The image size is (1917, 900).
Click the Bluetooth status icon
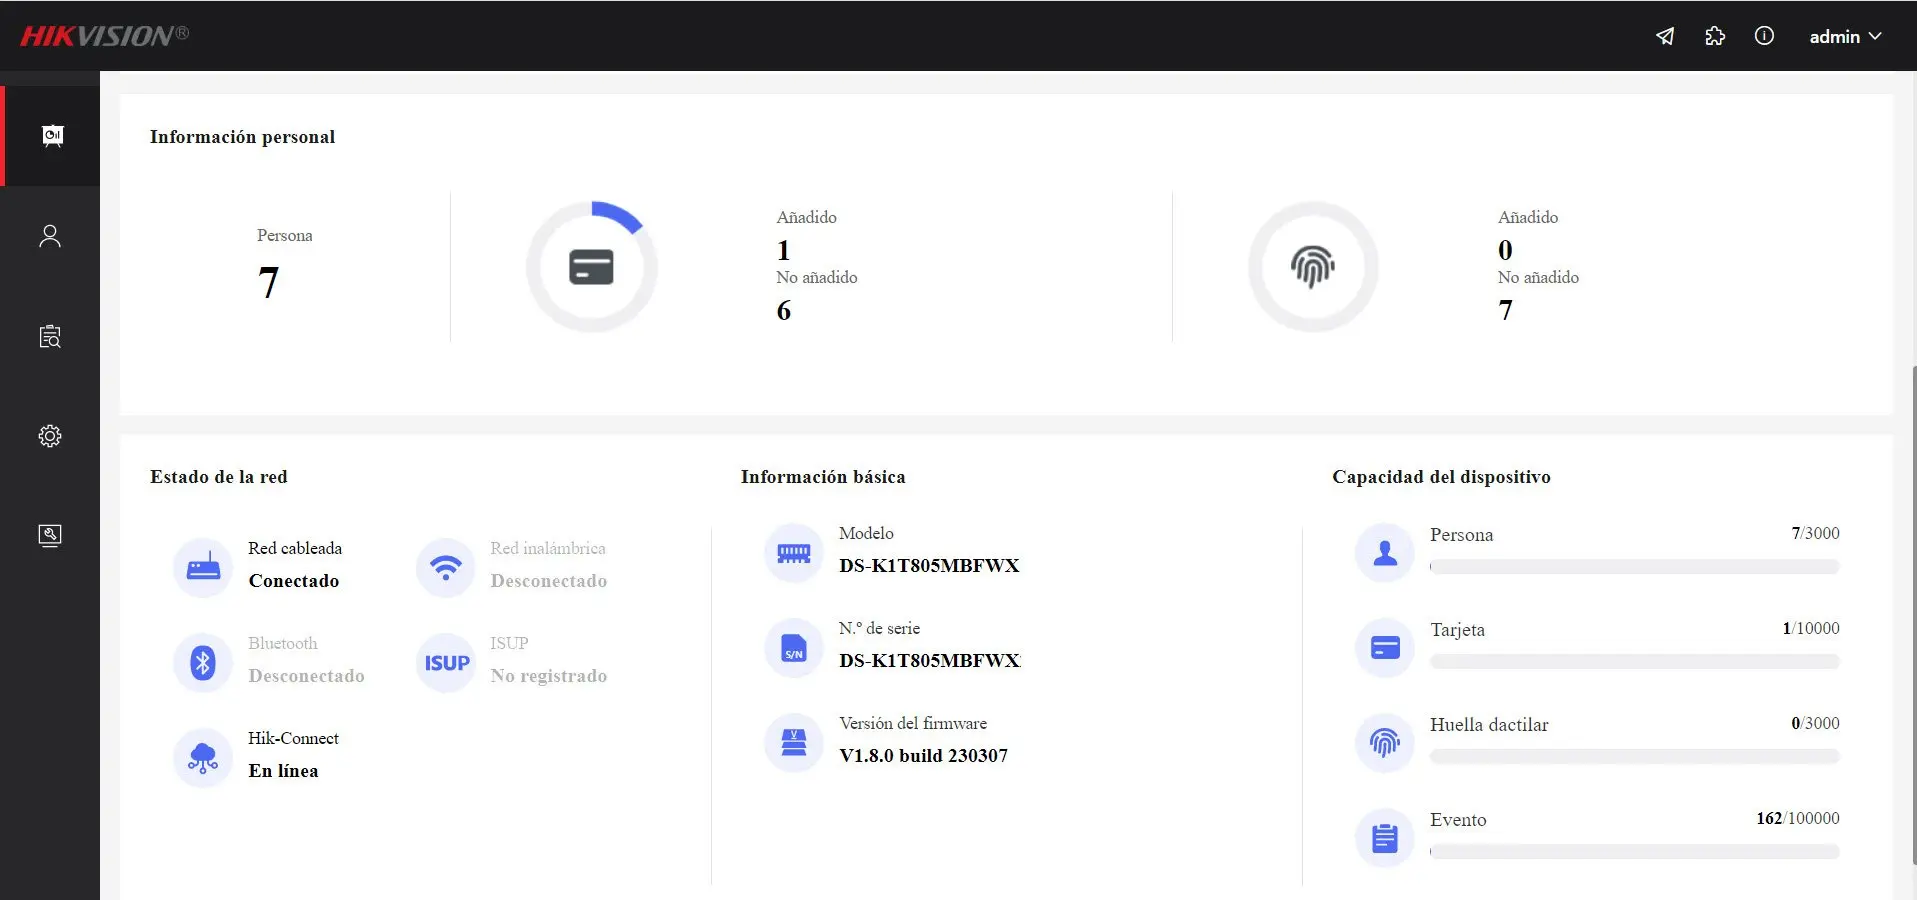click(203, 662)
